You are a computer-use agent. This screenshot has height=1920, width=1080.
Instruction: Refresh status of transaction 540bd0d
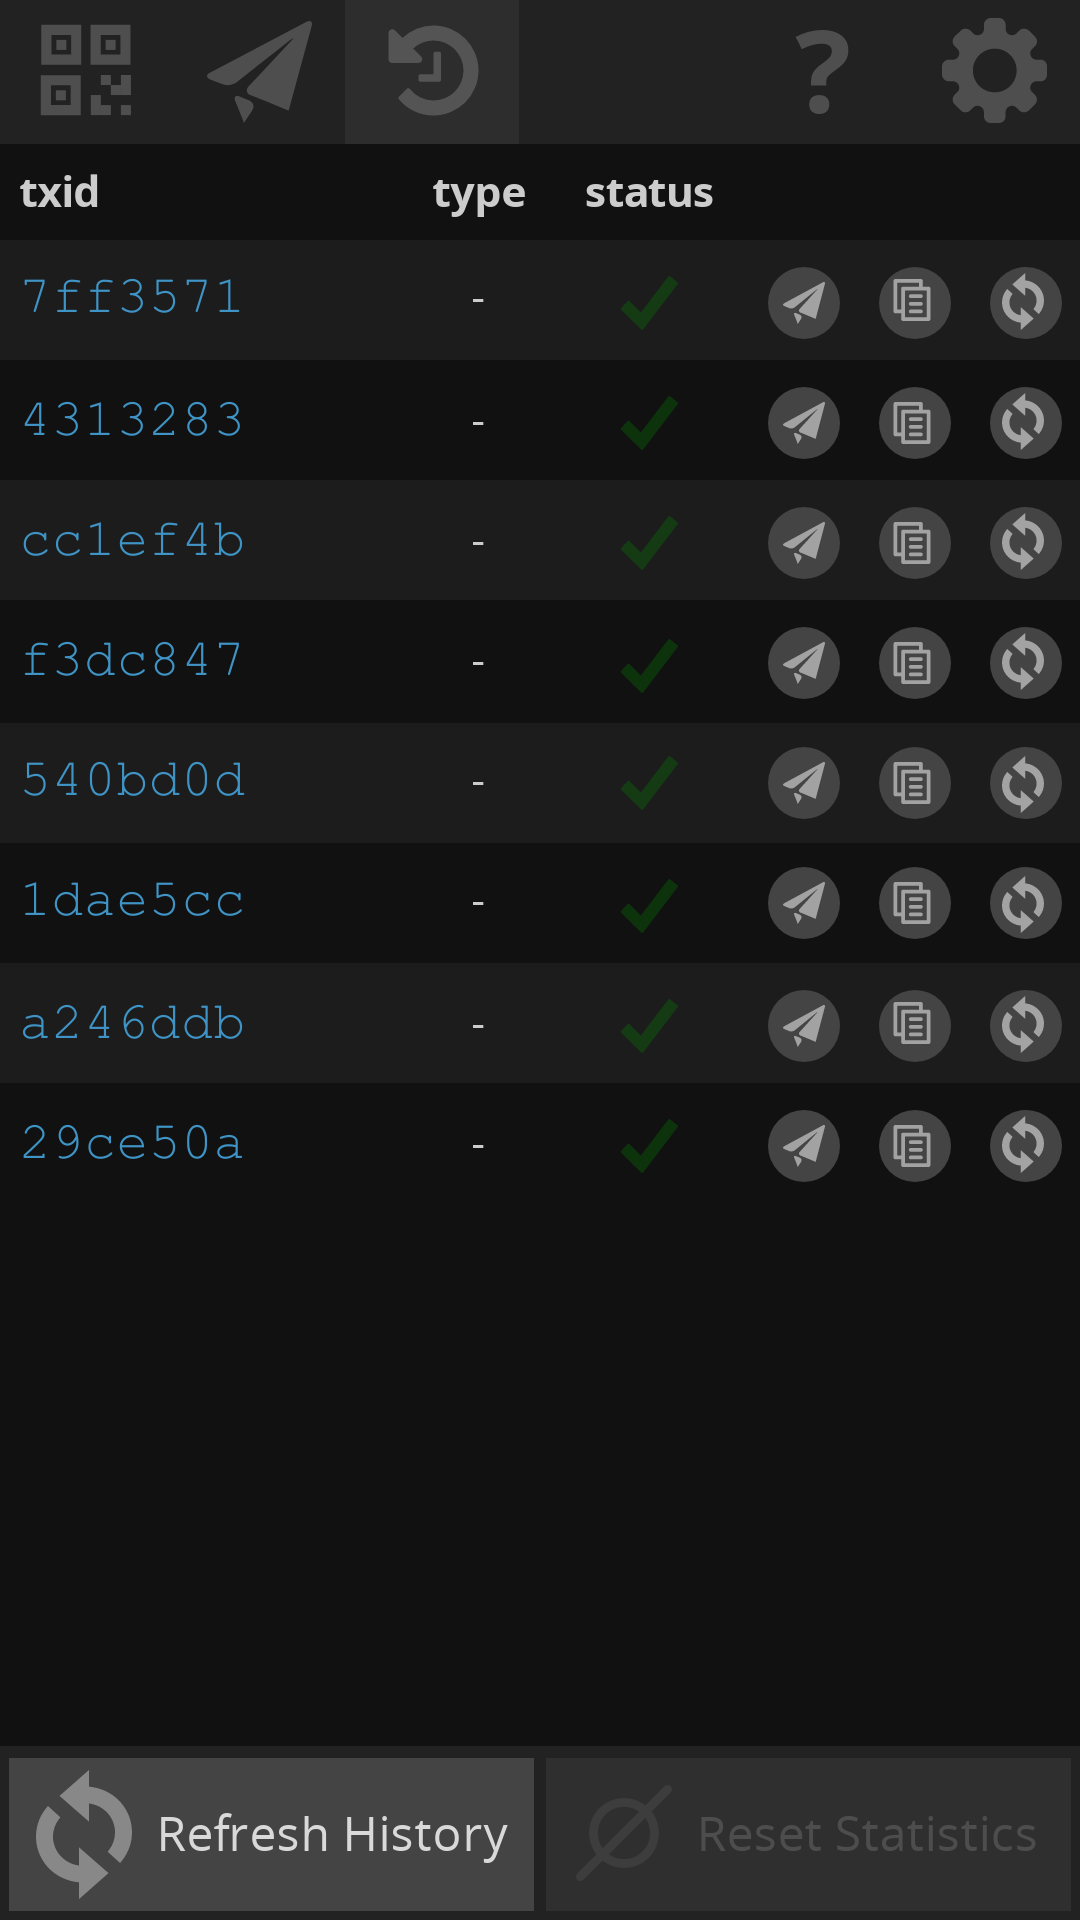[1025, 783]
